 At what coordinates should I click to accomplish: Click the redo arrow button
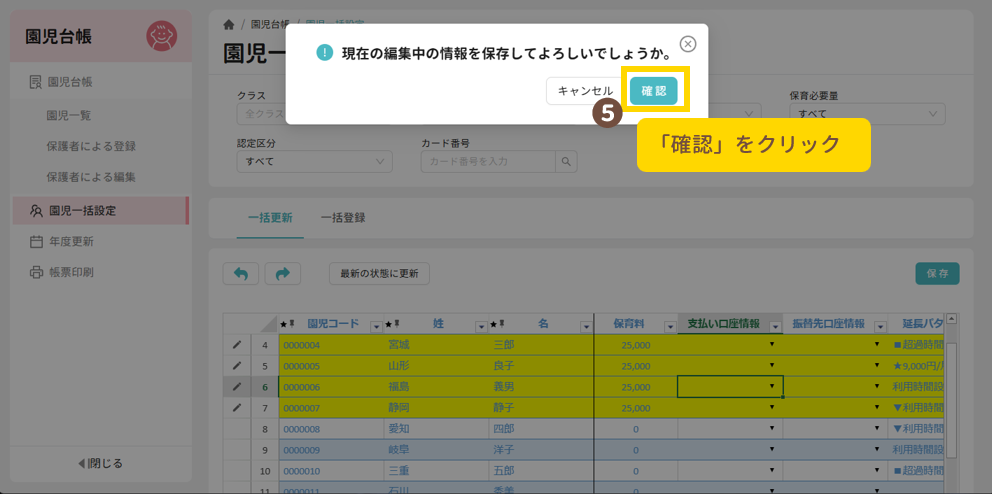coord(282,273)
